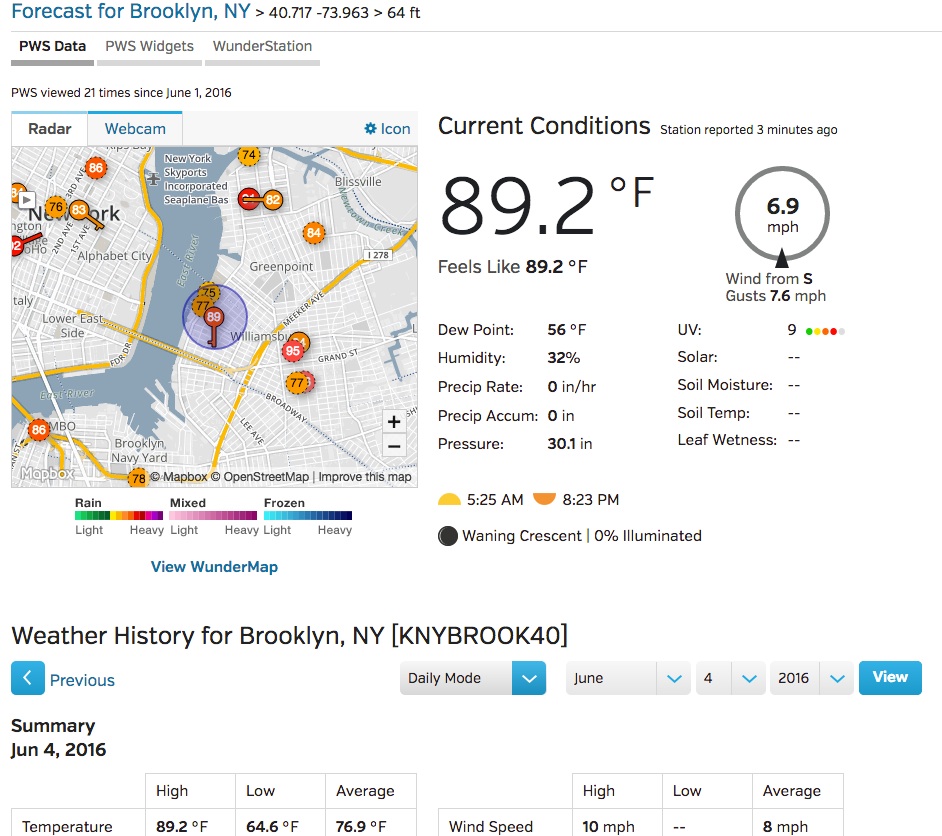Click the UV index colored dots
Viewport: 942px width, 836px height.
tap(825, 332)
